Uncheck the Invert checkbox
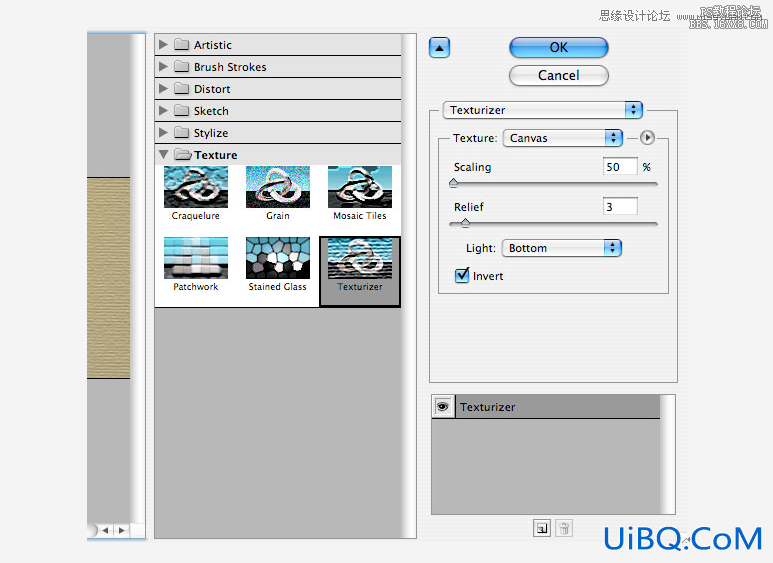The height and width of the screenshot is (563, 773). click(462, 275)
